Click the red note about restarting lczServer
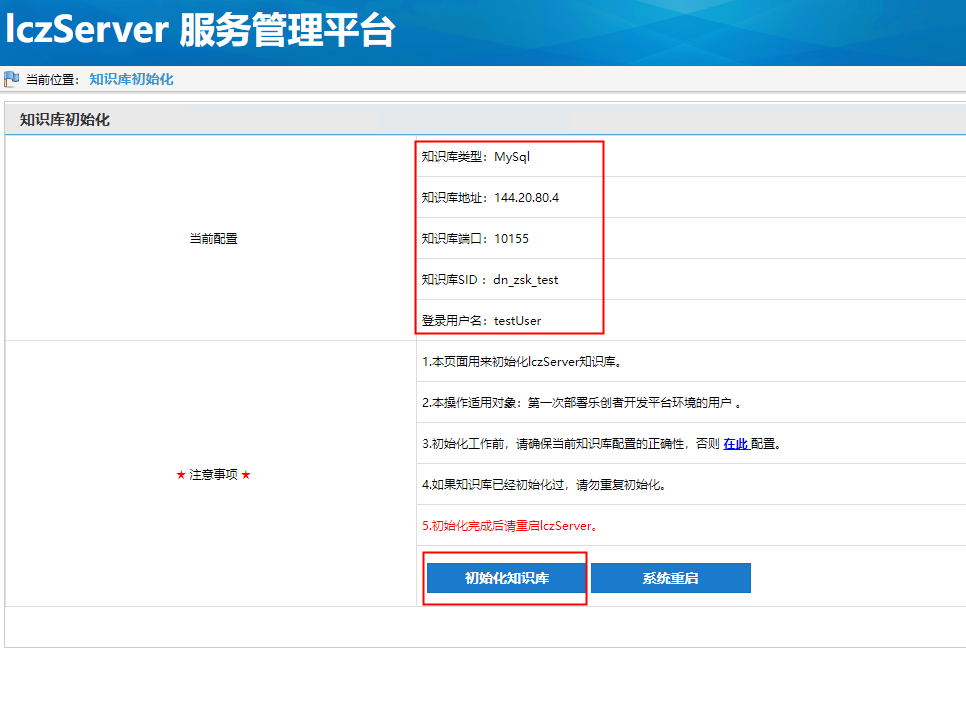The image size is (966, 704). (510, 526)
